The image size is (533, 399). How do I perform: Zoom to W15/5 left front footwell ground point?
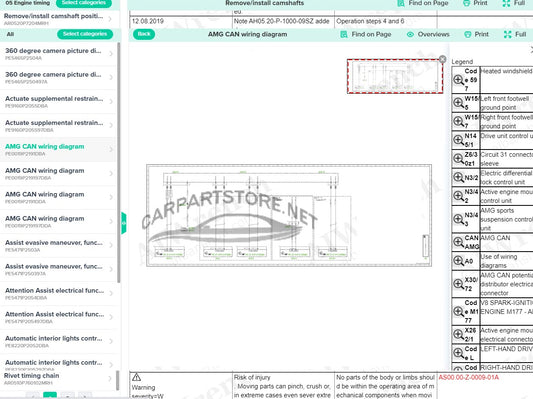click(x=458, y=103)
